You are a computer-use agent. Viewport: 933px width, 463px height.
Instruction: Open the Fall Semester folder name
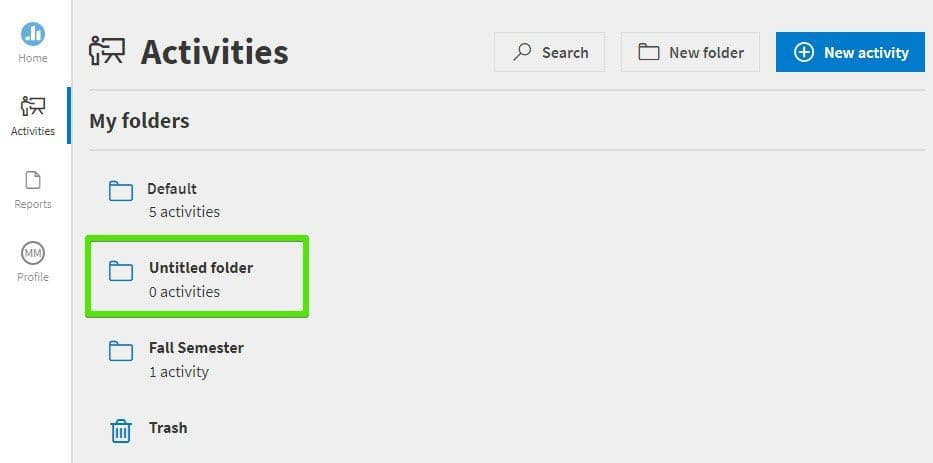click(196, 348)
